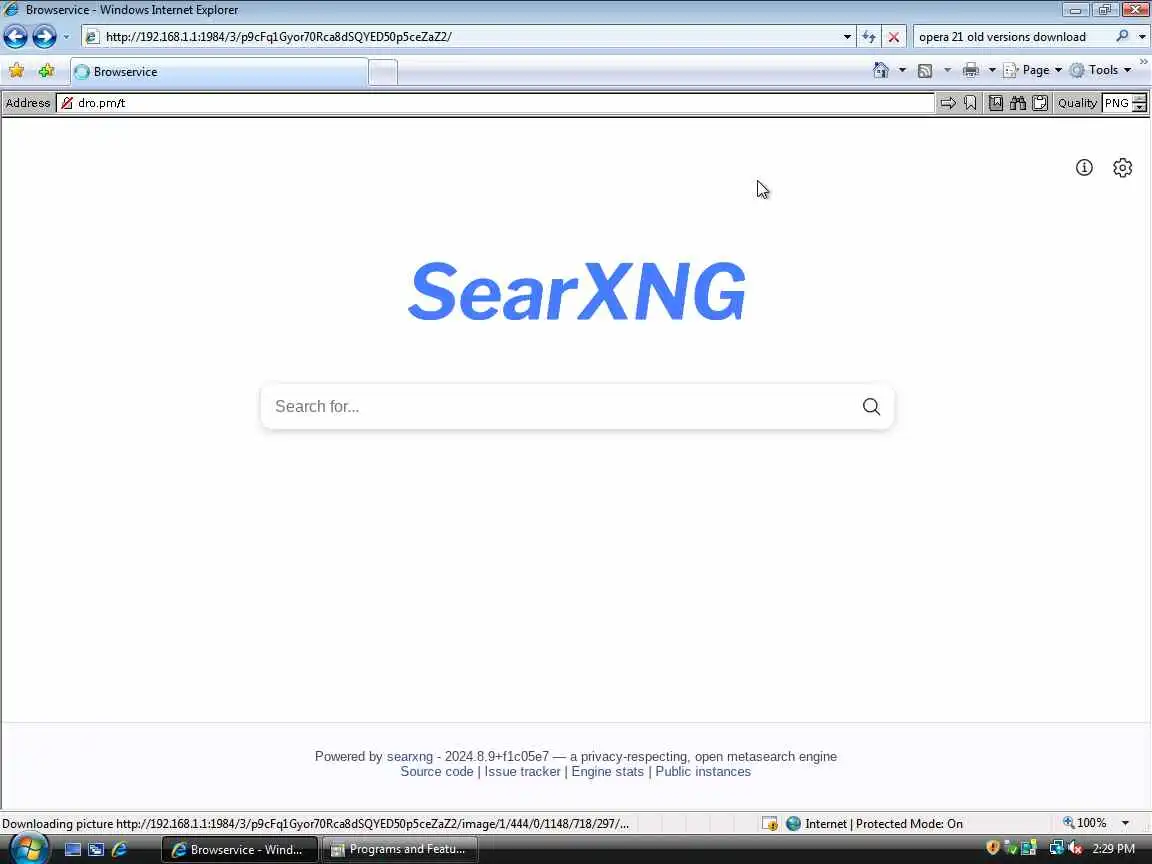Click the network tray icon
Screen dimensions: 1152x864
[x=1056, y=848]
